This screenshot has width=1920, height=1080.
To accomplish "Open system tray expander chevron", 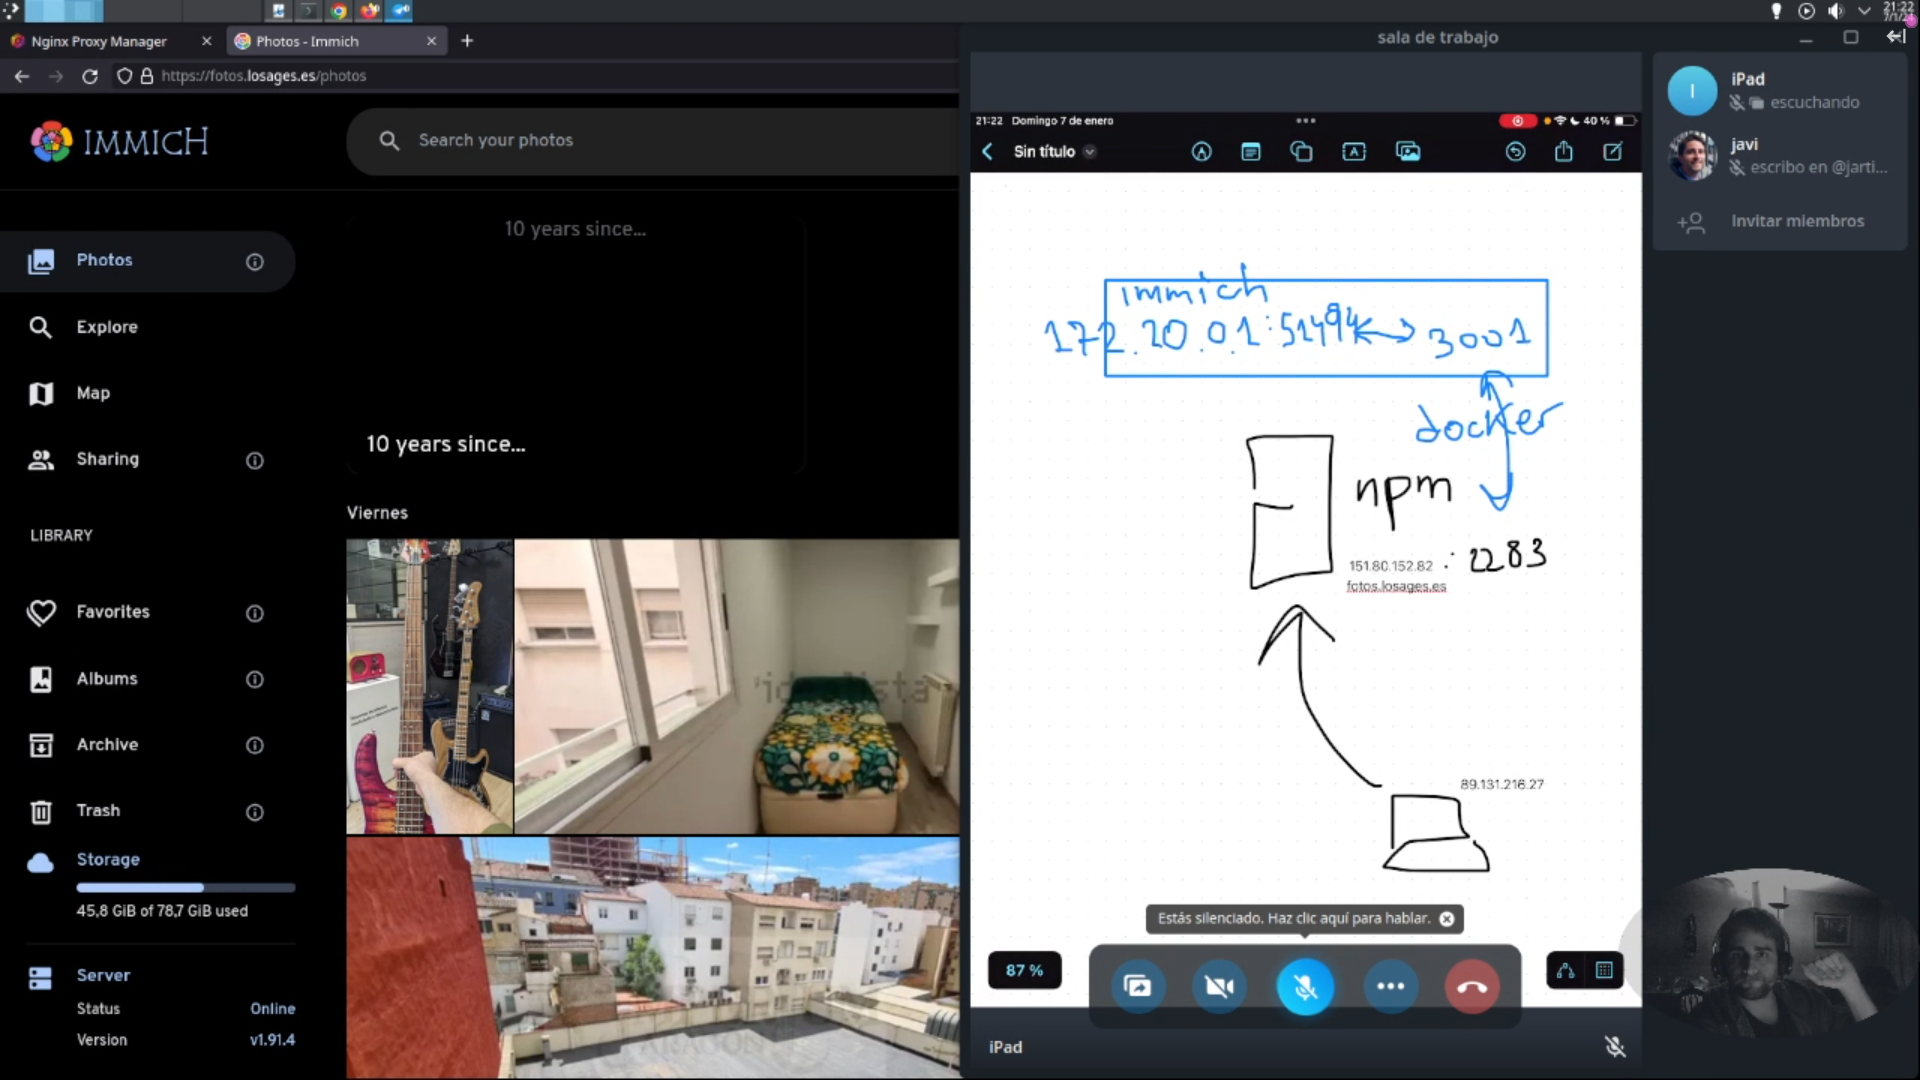I will coord(1864,11).
